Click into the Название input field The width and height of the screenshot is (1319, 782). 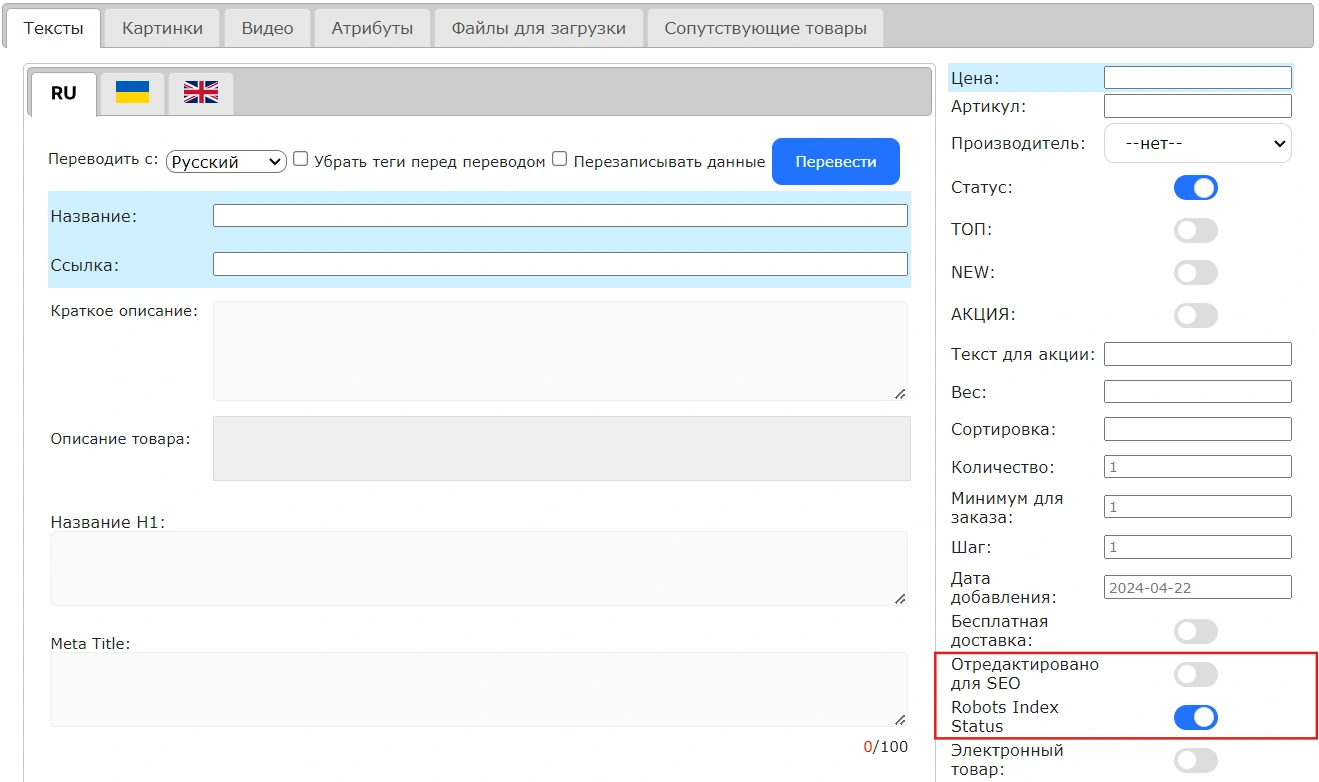pyautogui.click(x=560, y=216)
